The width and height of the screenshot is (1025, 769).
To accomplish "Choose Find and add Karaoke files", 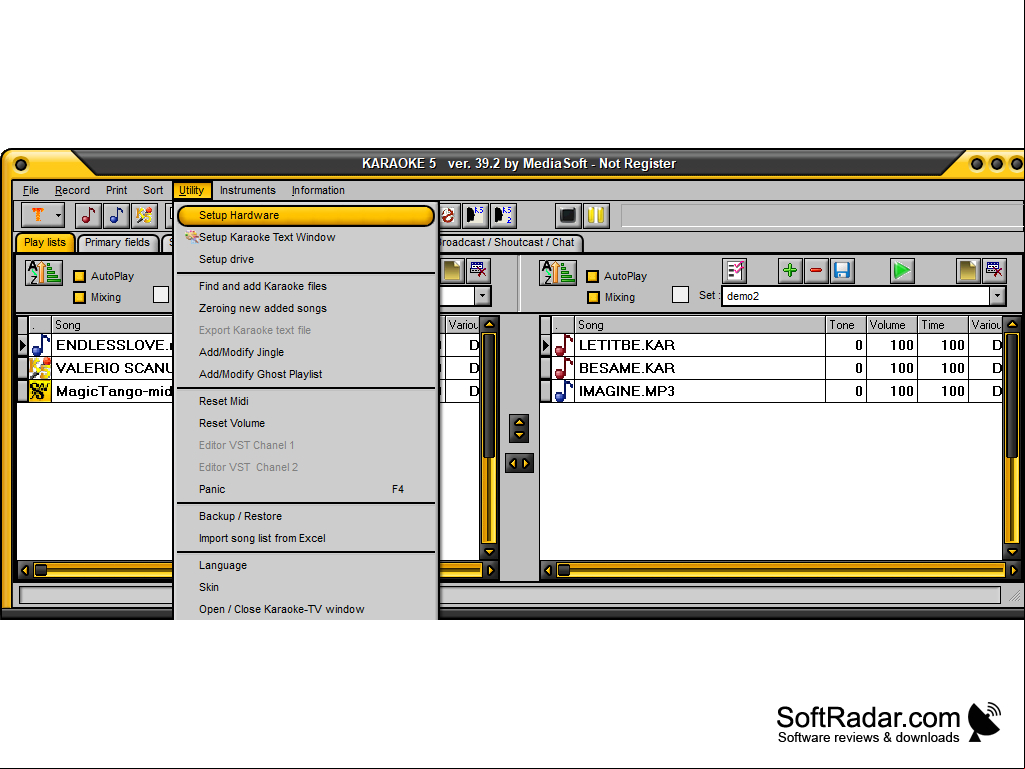I will point(305,286).
